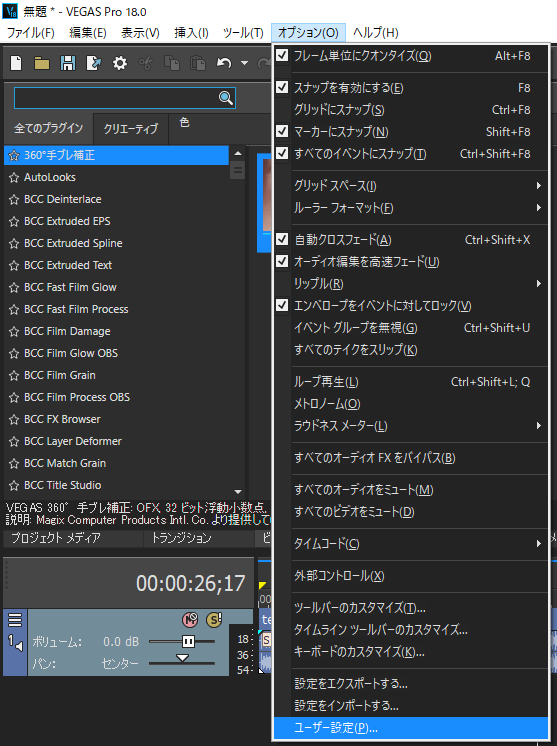Open 挿入(I) menu
Image resolution: width=557 pixels, height=746 pixels.
click(x=191, y=33)
